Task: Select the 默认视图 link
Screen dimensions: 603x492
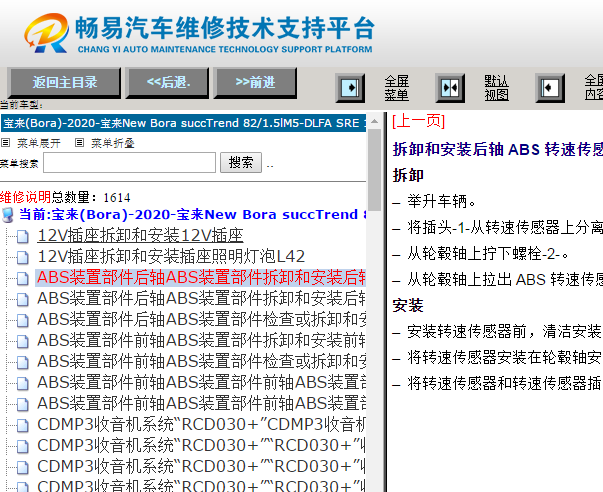Action: (x=496, y=88)
